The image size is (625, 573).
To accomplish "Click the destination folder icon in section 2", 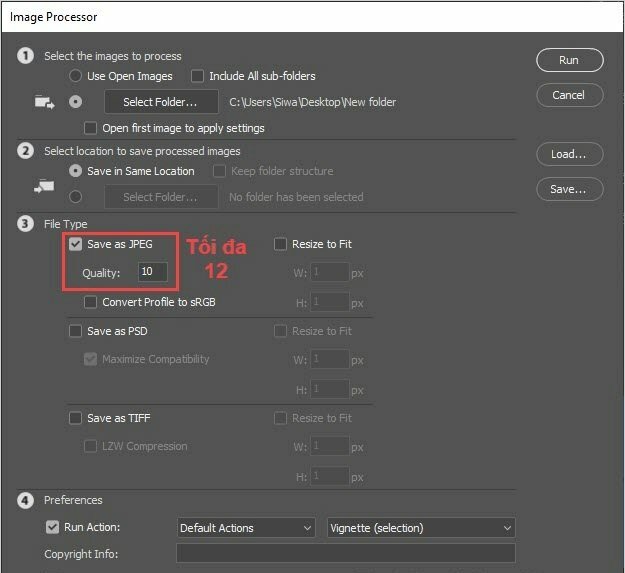I will click(x=44, y=186).
